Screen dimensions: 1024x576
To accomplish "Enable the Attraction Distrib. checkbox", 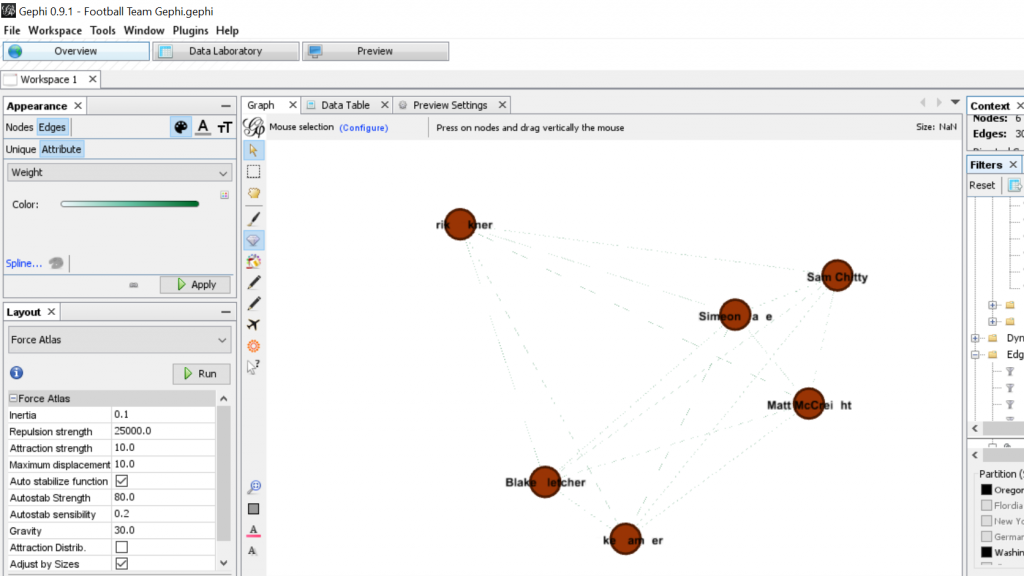I will [x=122, y=547].
